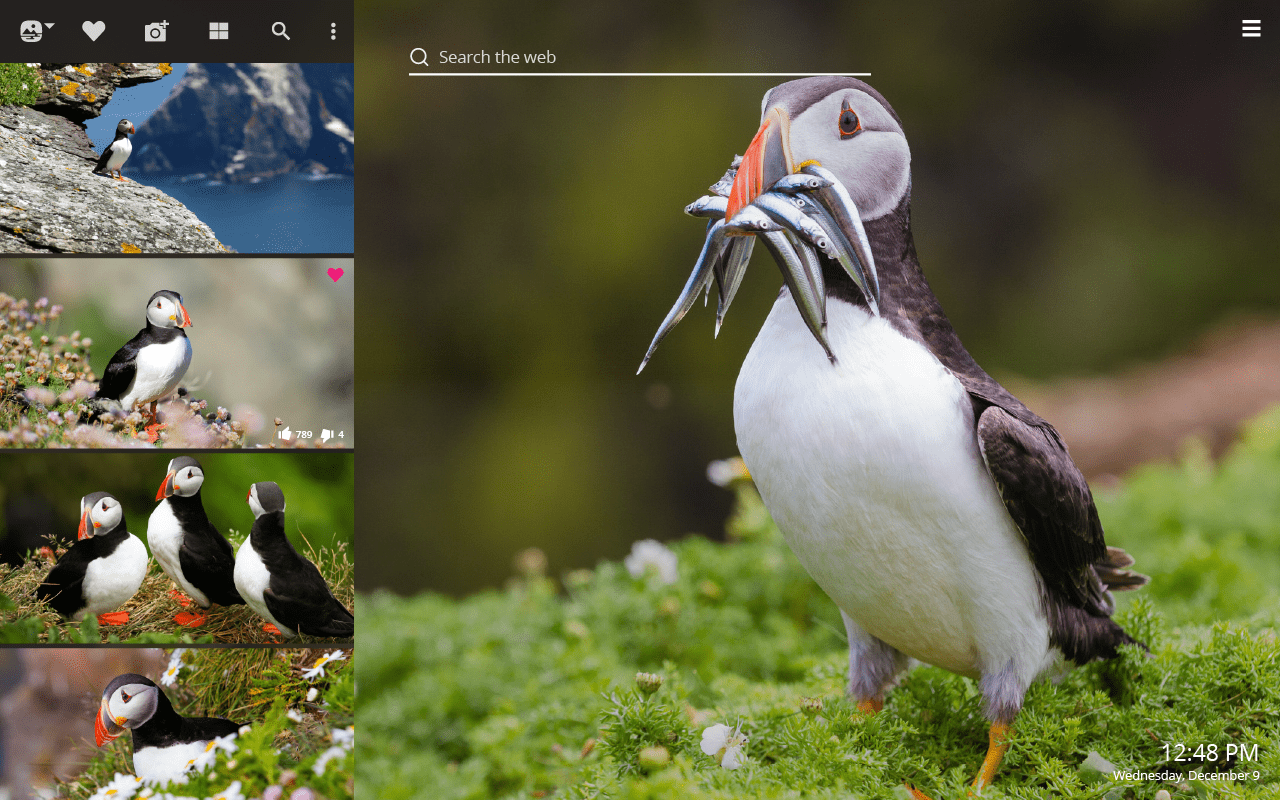This screenshot has height=800, width=1280.
Task: View the three-puffins thumbnail in the sidebar
Action: point(176,548)
